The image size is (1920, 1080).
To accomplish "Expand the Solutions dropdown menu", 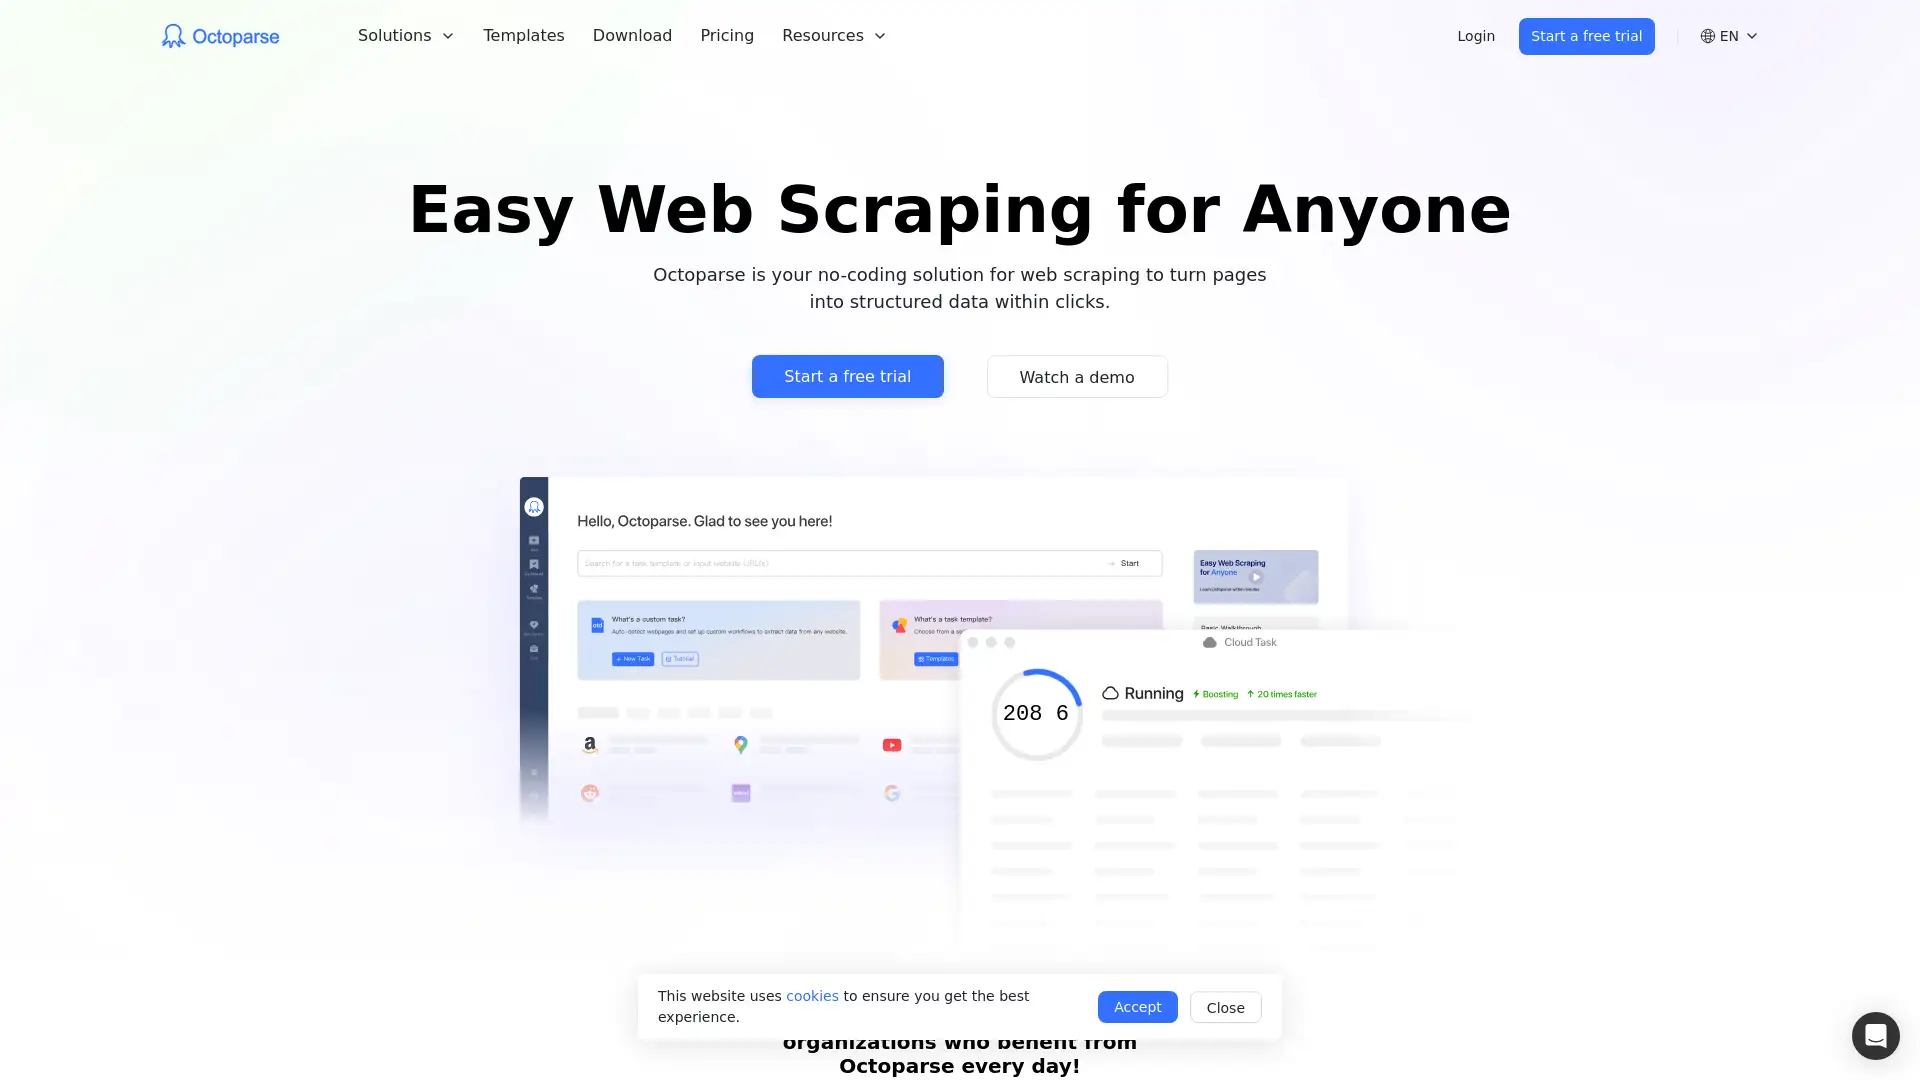I will 405,36.
